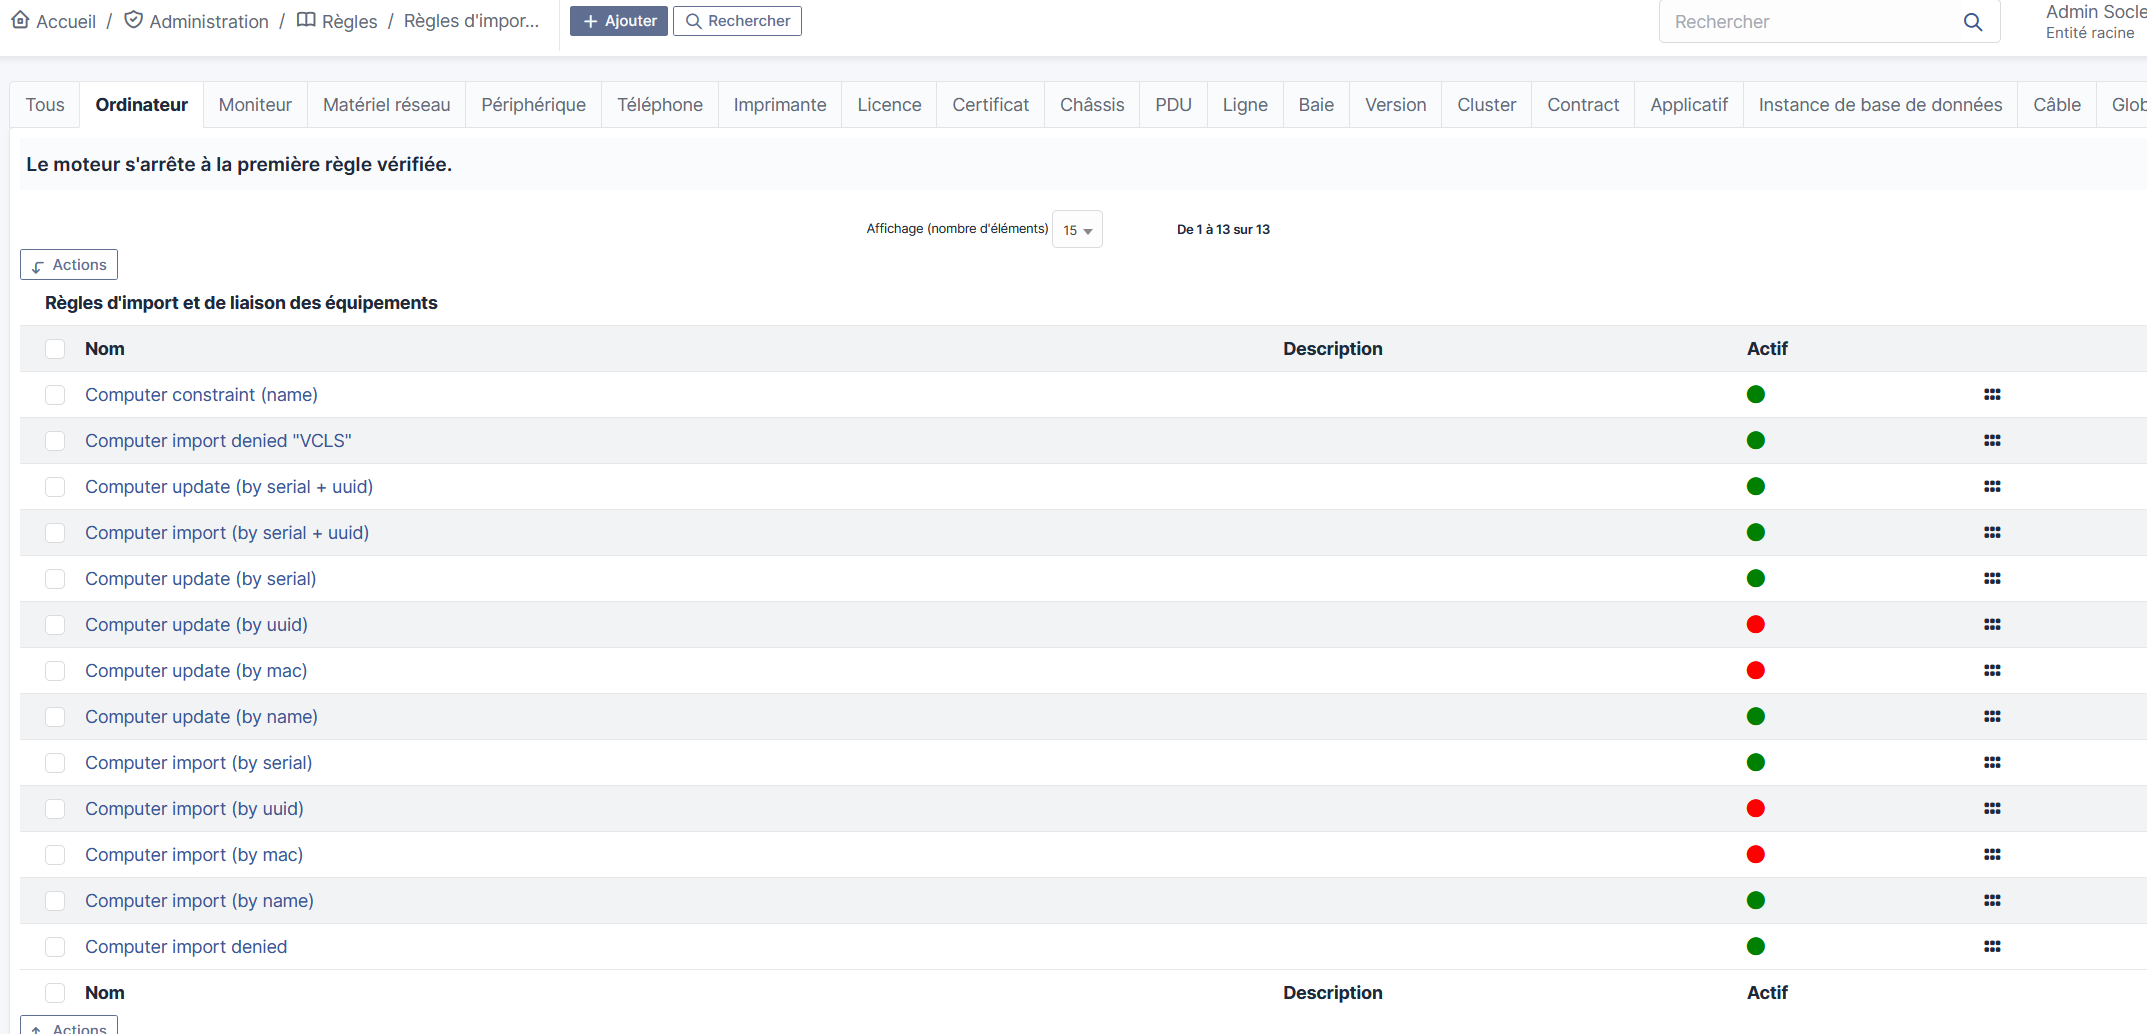
Task: Grab drag handle for Computer update (by uuid)
Action: pyautogui.click(x=1992, y=625)
